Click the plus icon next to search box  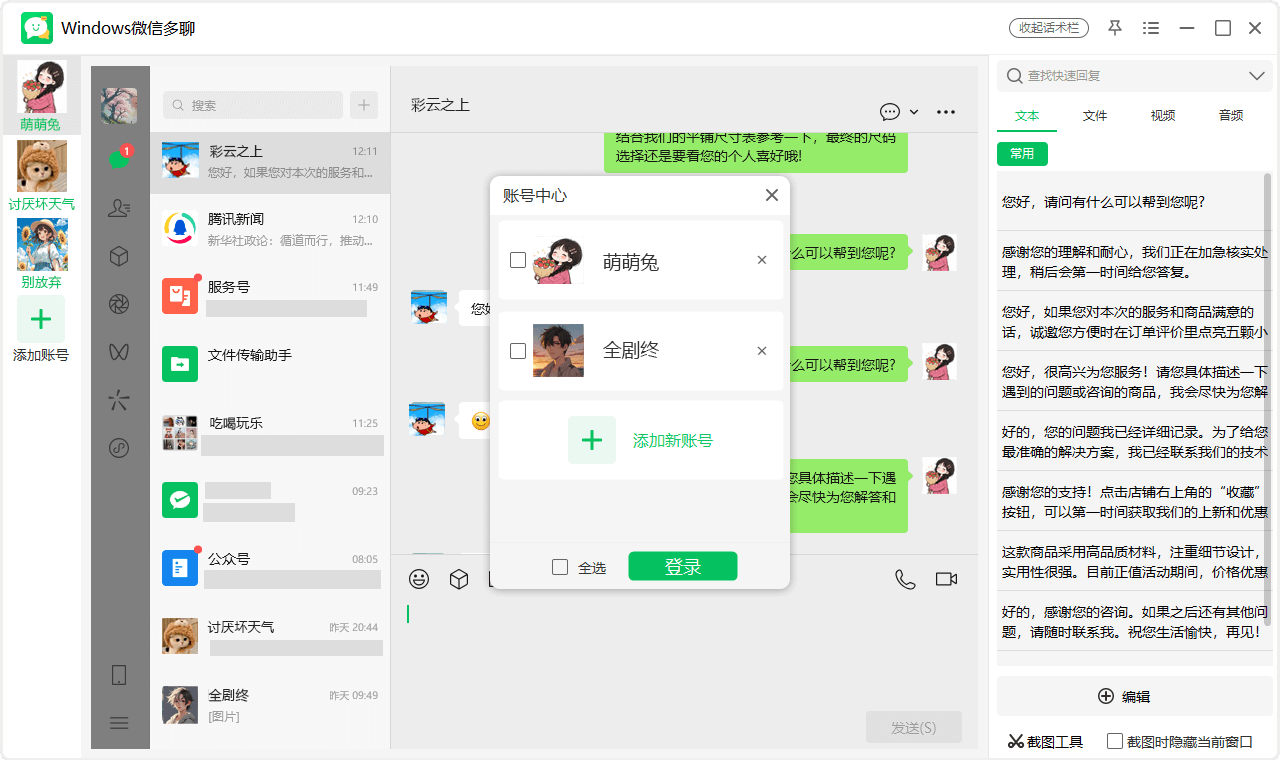[x=363, y=105]
